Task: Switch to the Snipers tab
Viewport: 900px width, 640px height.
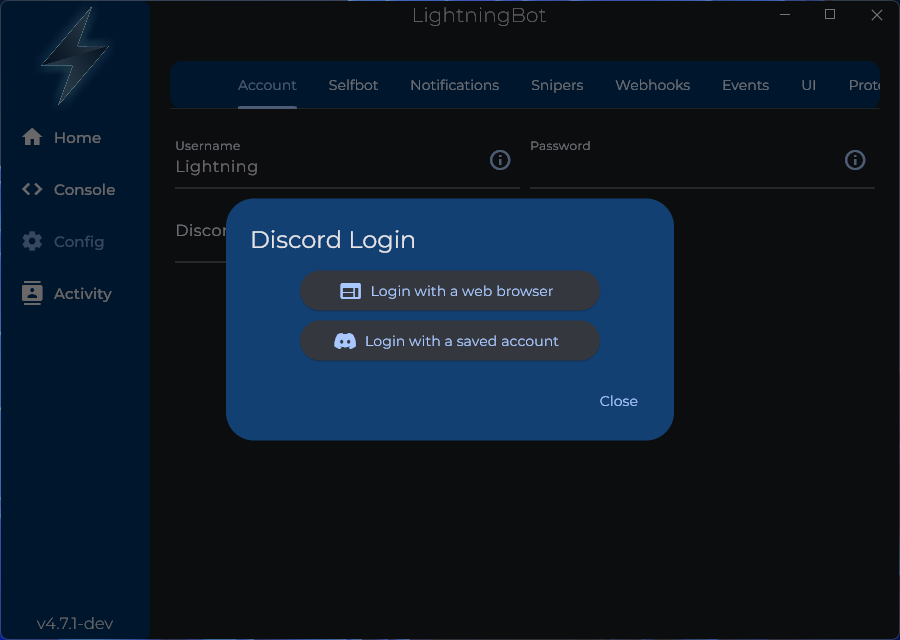Action: pos(557,85)
